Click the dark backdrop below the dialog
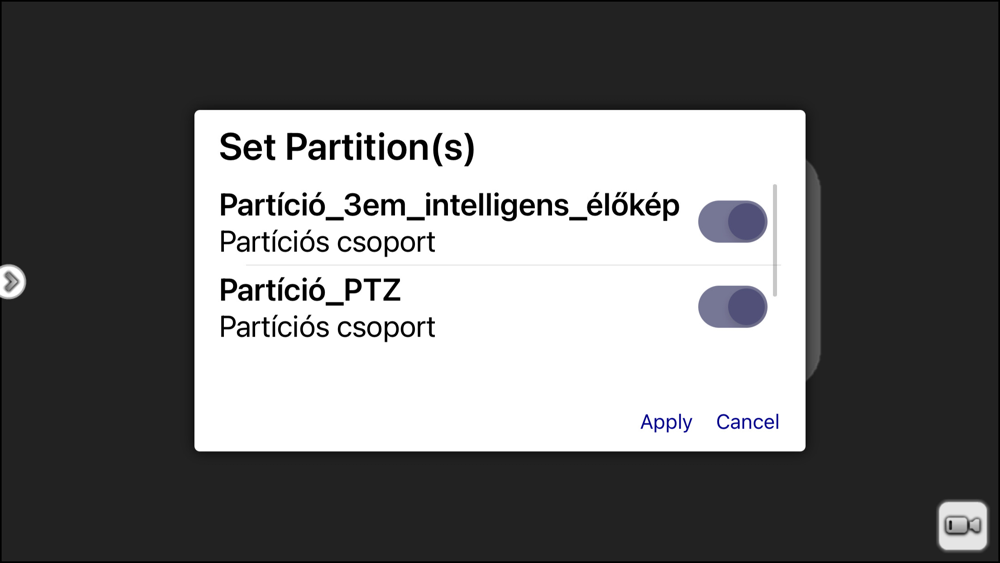The height and width of the screenshot is (563, 1000). click(x=500, y=507)
